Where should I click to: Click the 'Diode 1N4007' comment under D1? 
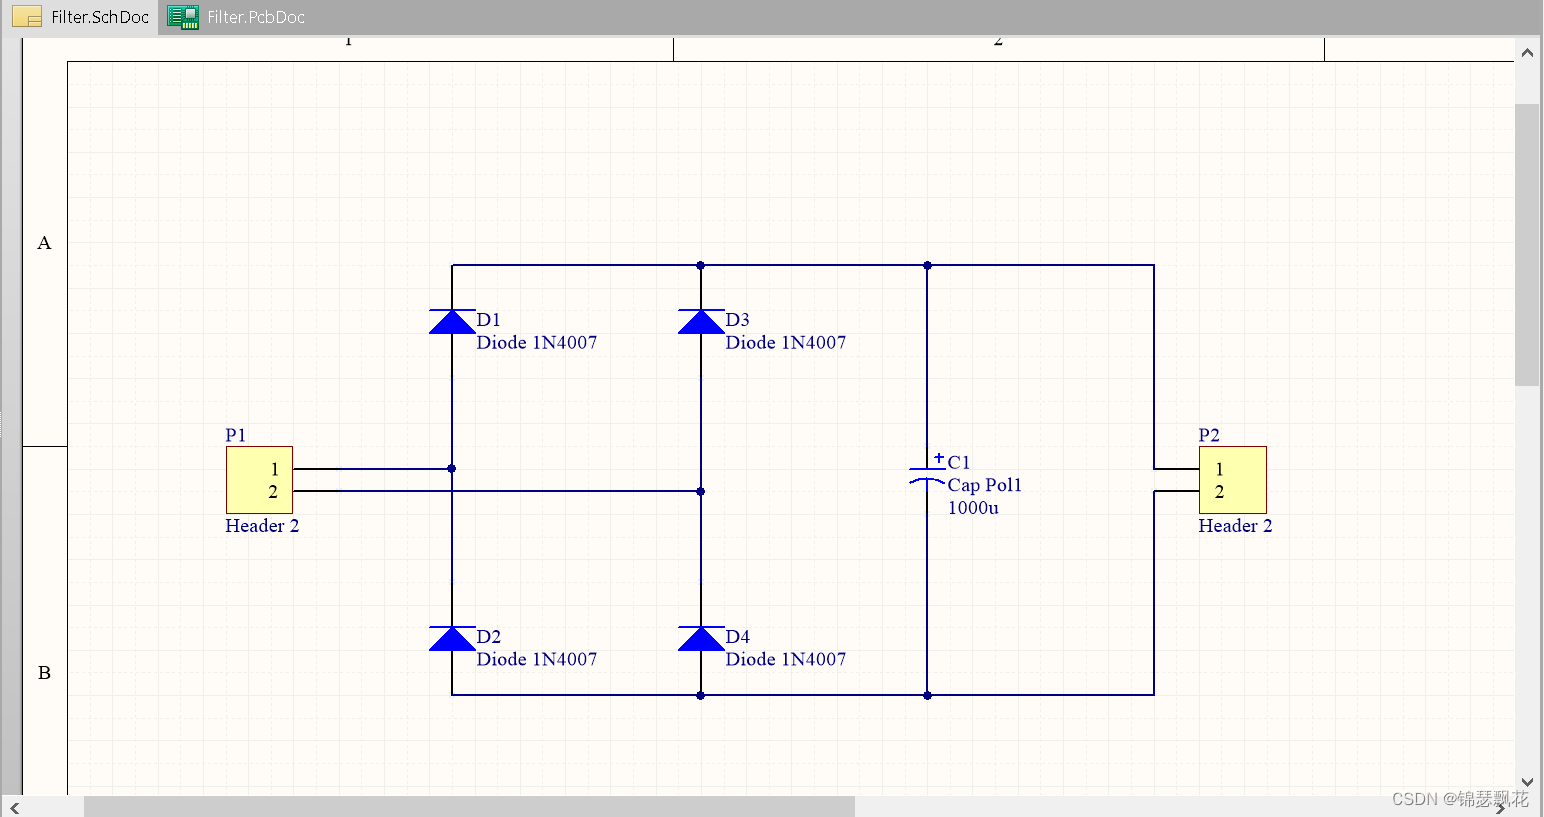pyautogui.click(x=537, y=343)
